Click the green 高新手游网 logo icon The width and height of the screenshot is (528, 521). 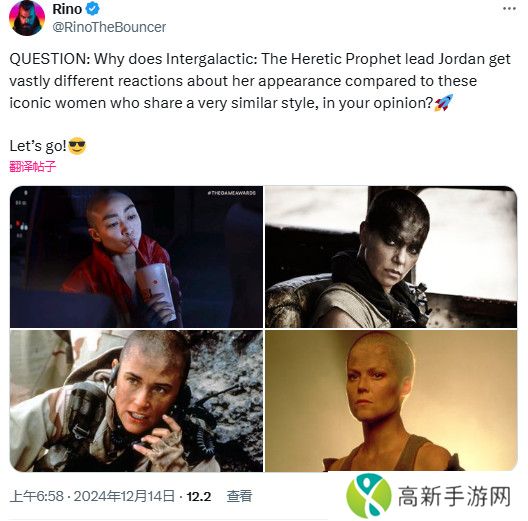point(369,495)
